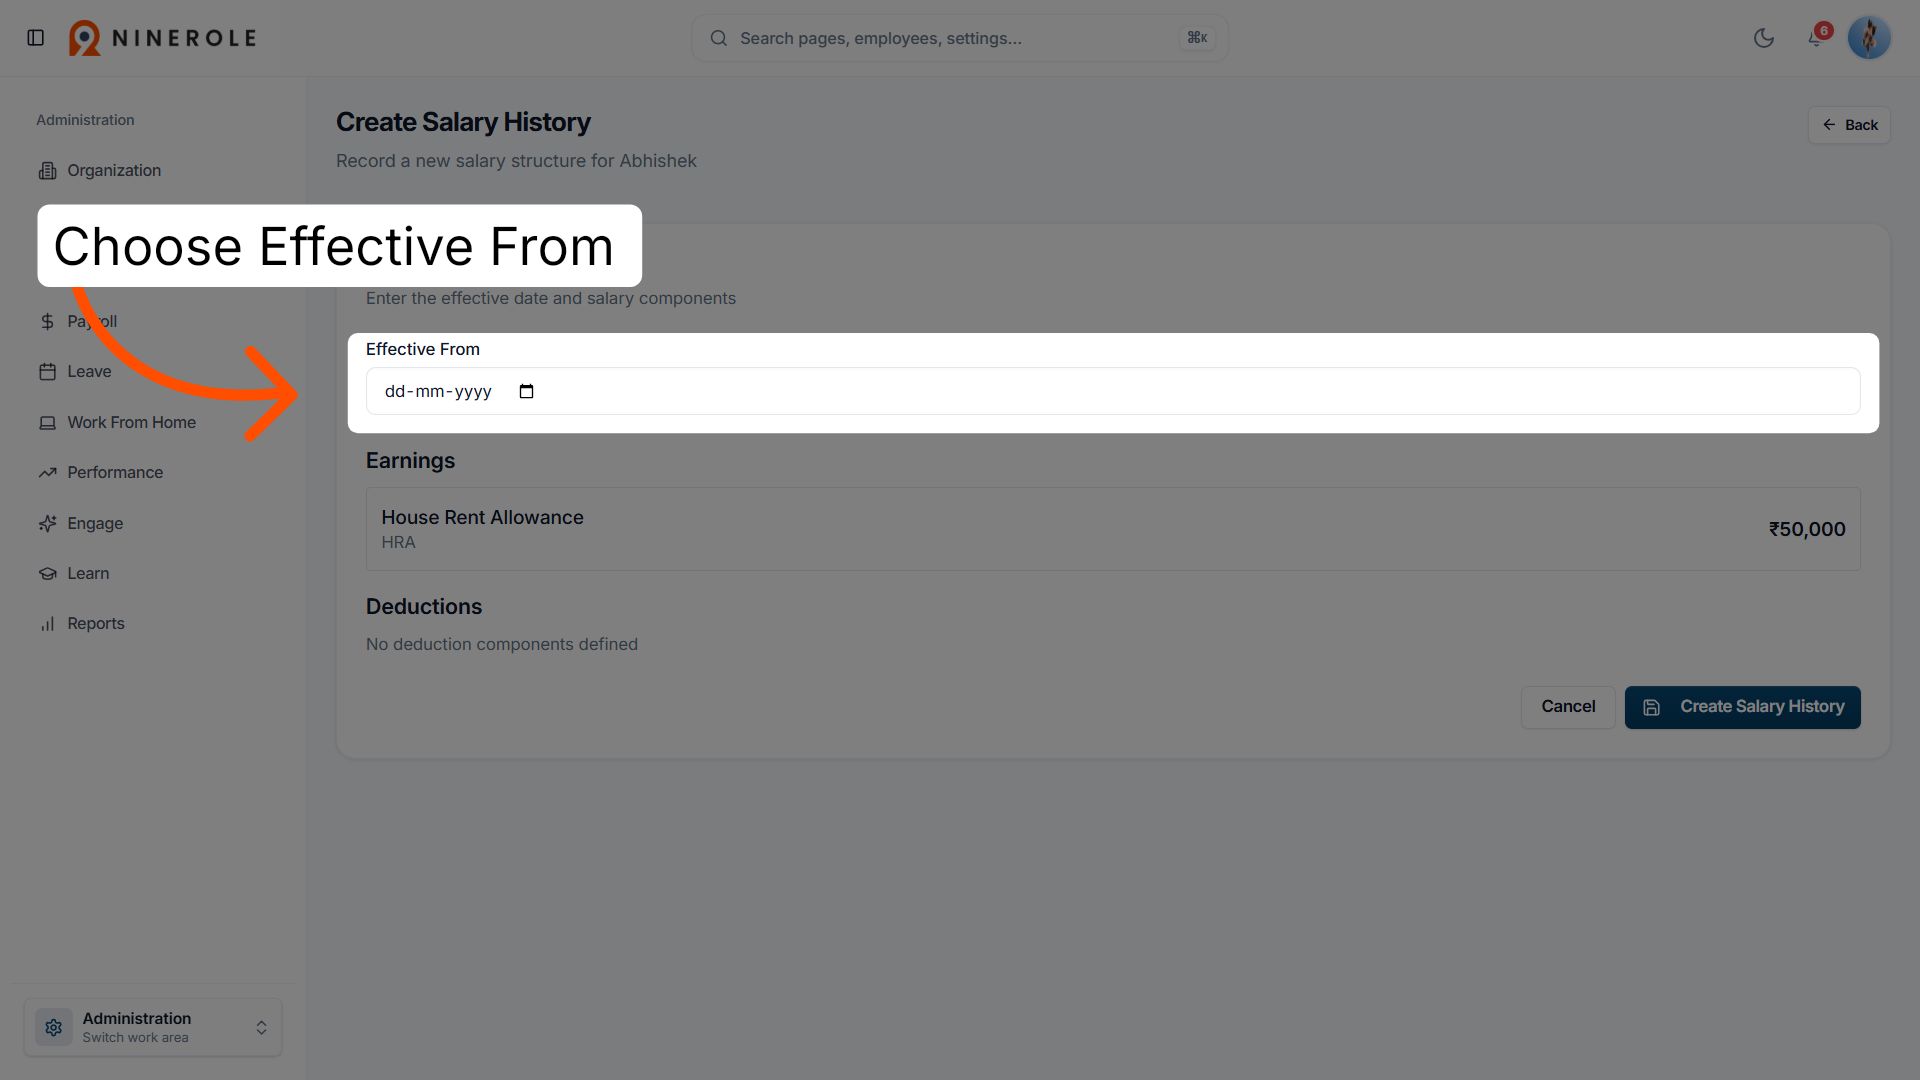The height and width of the screenshot is (1080, 1920).
Task: Click the search magnifier icon
Action: tap(718, 38)
